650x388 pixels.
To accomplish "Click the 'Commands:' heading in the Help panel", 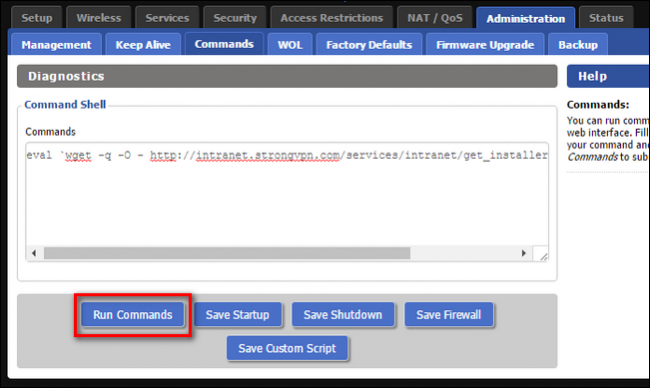I will point(598,104).
